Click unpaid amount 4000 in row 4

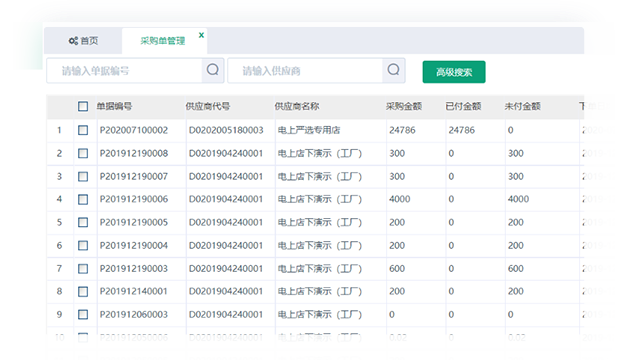point(518,199)
